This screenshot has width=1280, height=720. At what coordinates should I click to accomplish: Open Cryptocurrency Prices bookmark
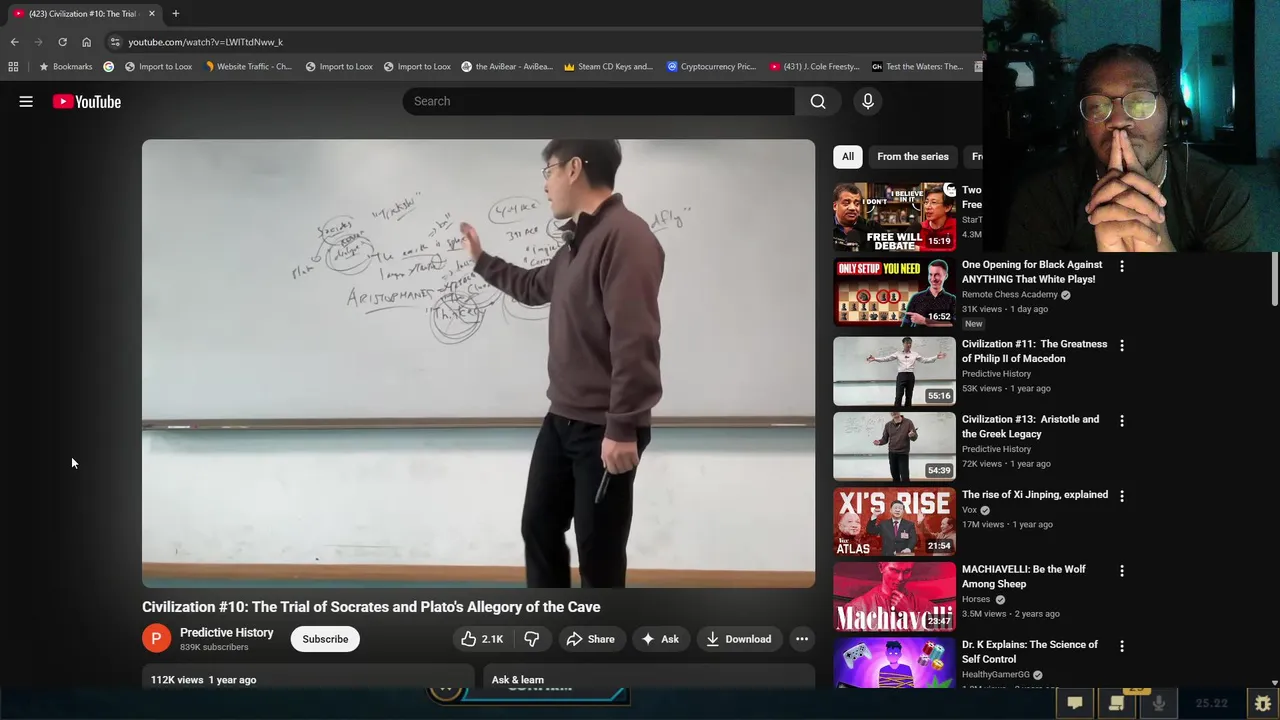711,67
